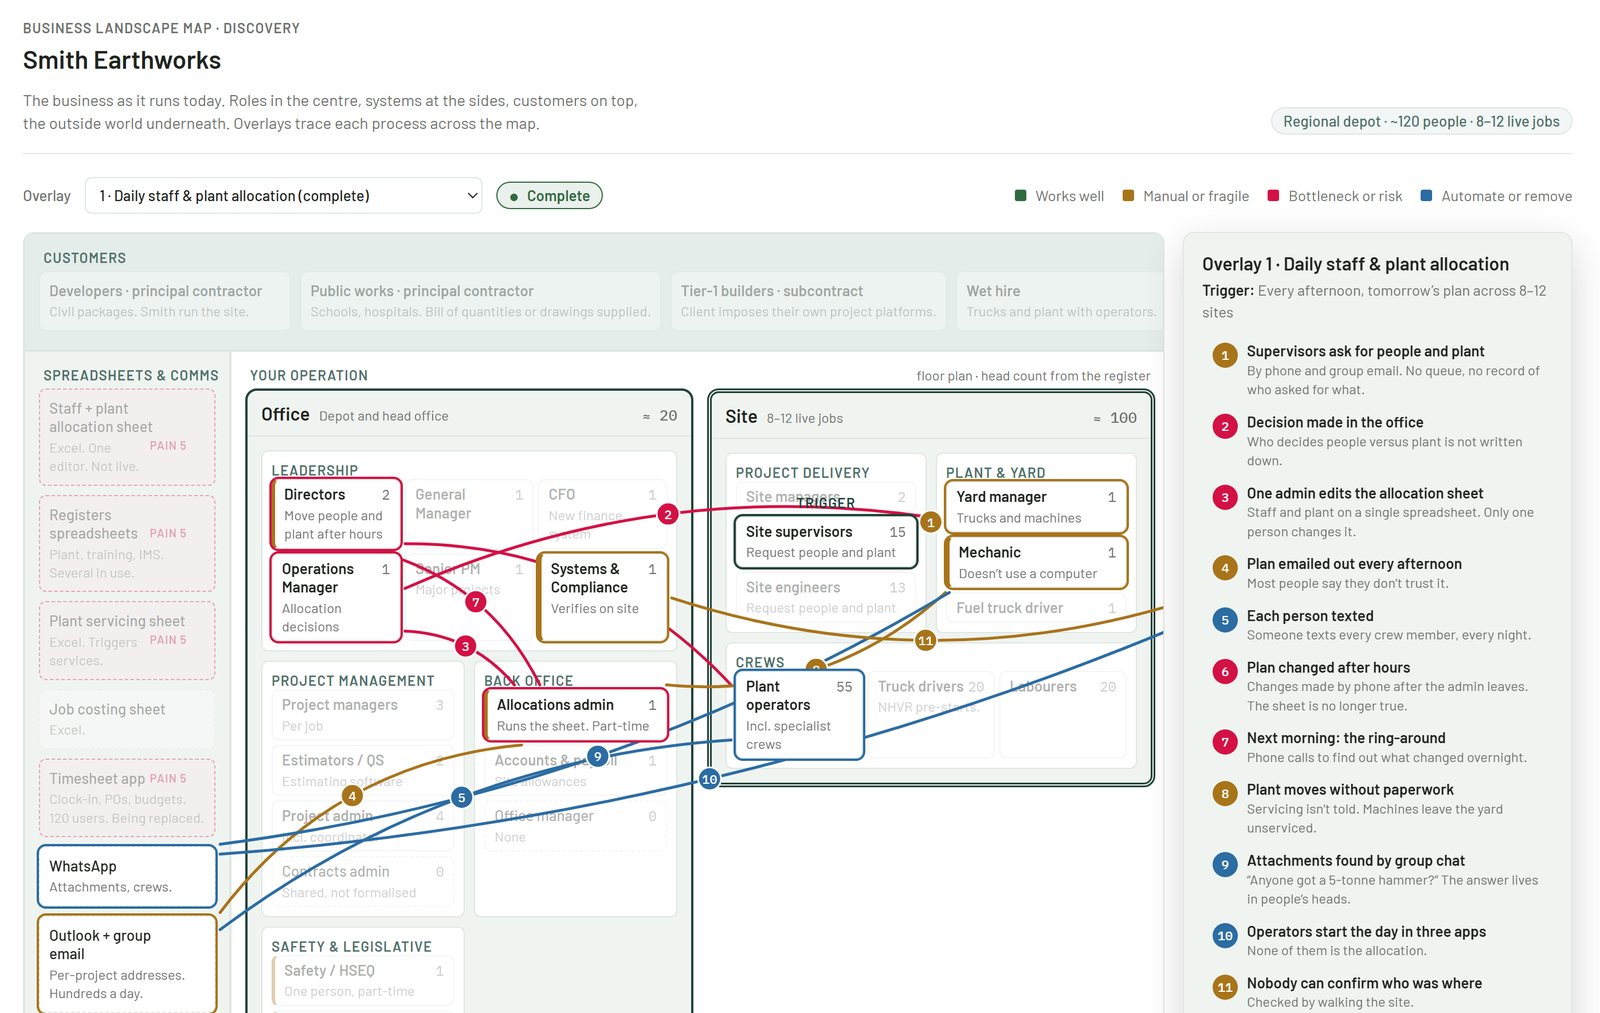This screenshot has height=1013, width=1600.
Task: Click step 4 circle beside Plan emailed out
Action: point(1225,568)
